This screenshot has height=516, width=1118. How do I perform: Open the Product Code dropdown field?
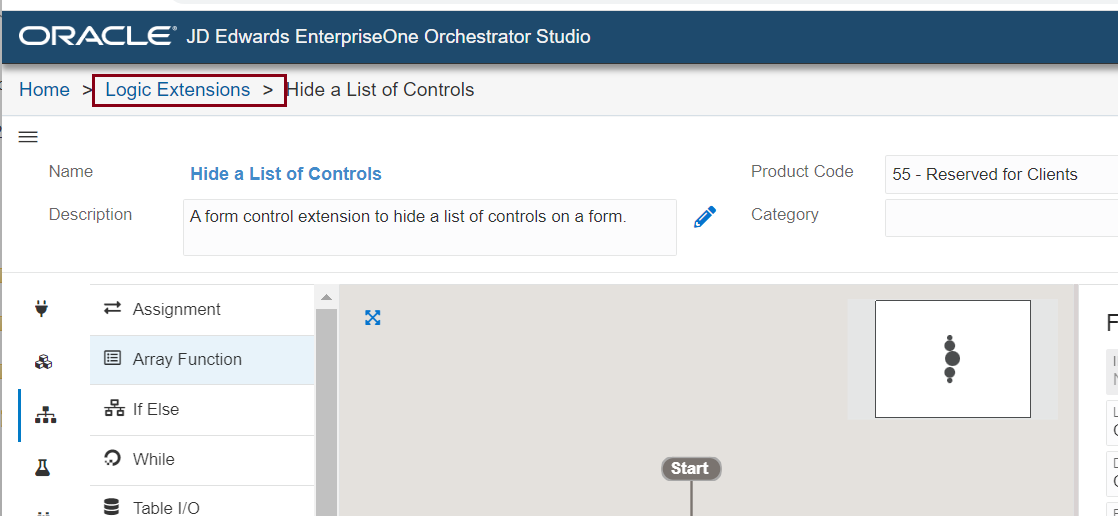pos(1000,174)
